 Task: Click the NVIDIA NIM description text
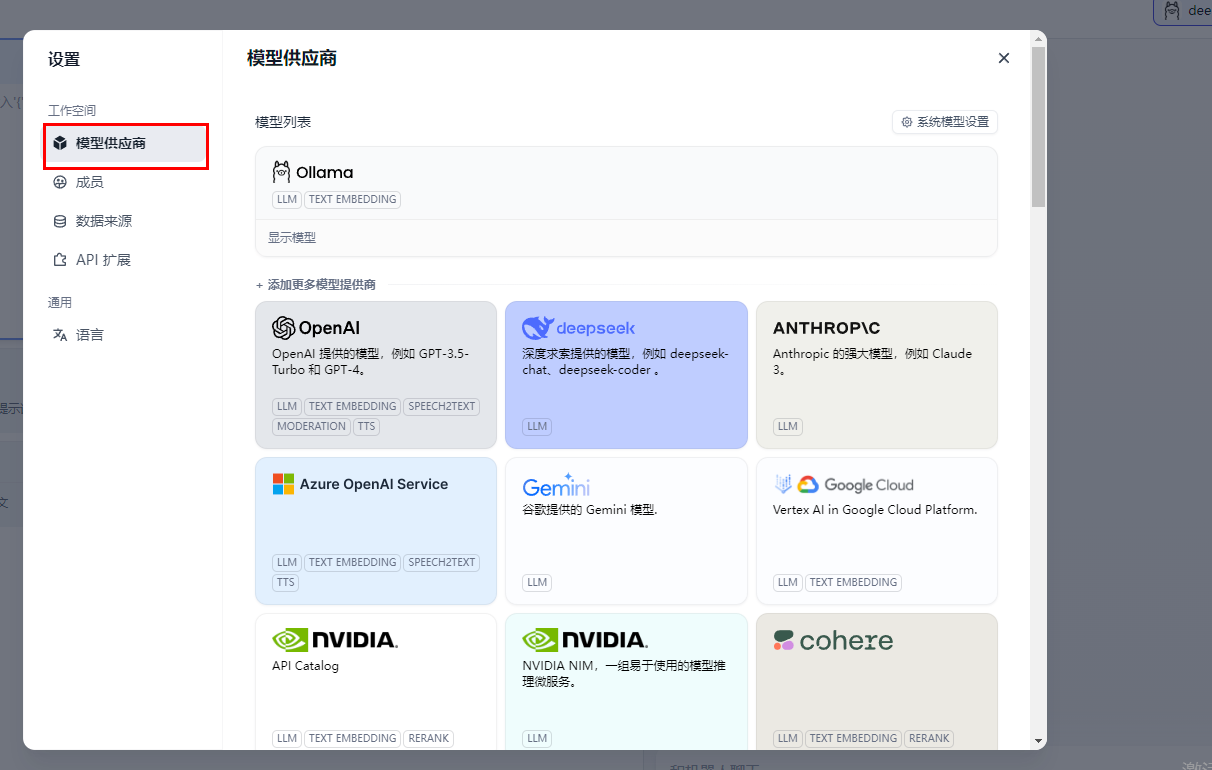coord(624,673)
